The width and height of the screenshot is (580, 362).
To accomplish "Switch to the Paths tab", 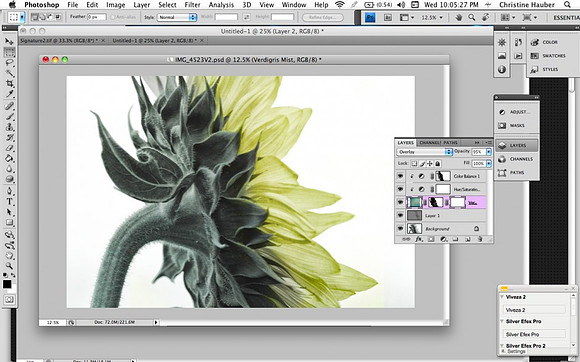I will tap(450, 143).
